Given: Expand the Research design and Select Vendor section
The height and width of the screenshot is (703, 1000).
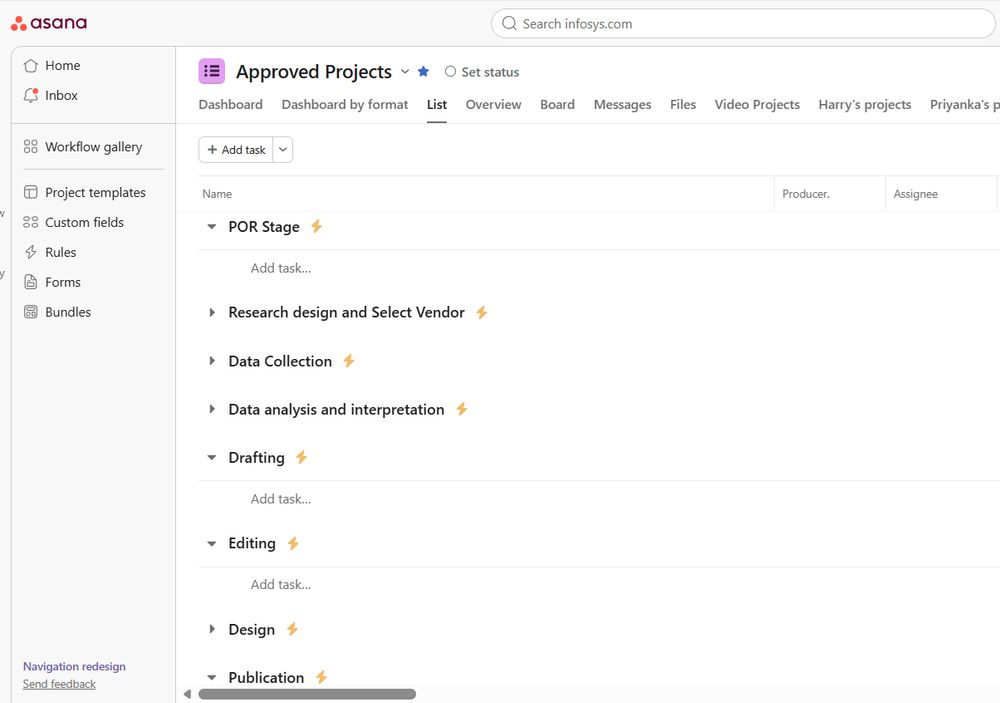Looking at the screenshot, I should [x=212, y=313].
